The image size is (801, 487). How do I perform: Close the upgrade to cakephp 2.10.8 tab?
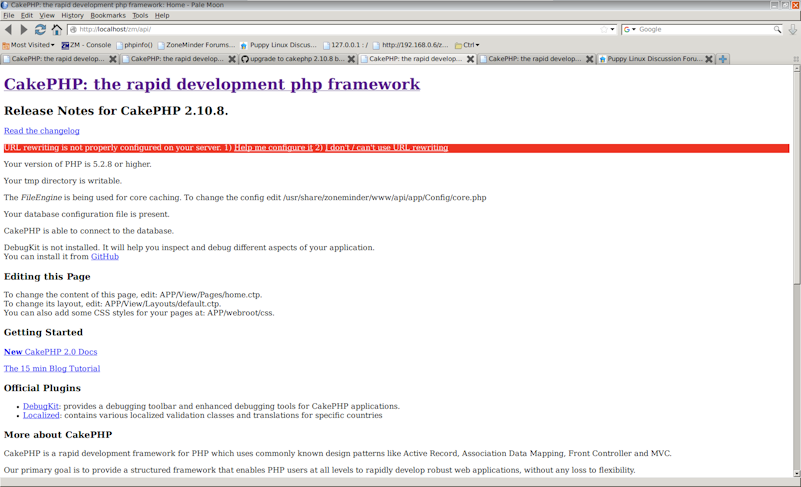coord(351,59)
